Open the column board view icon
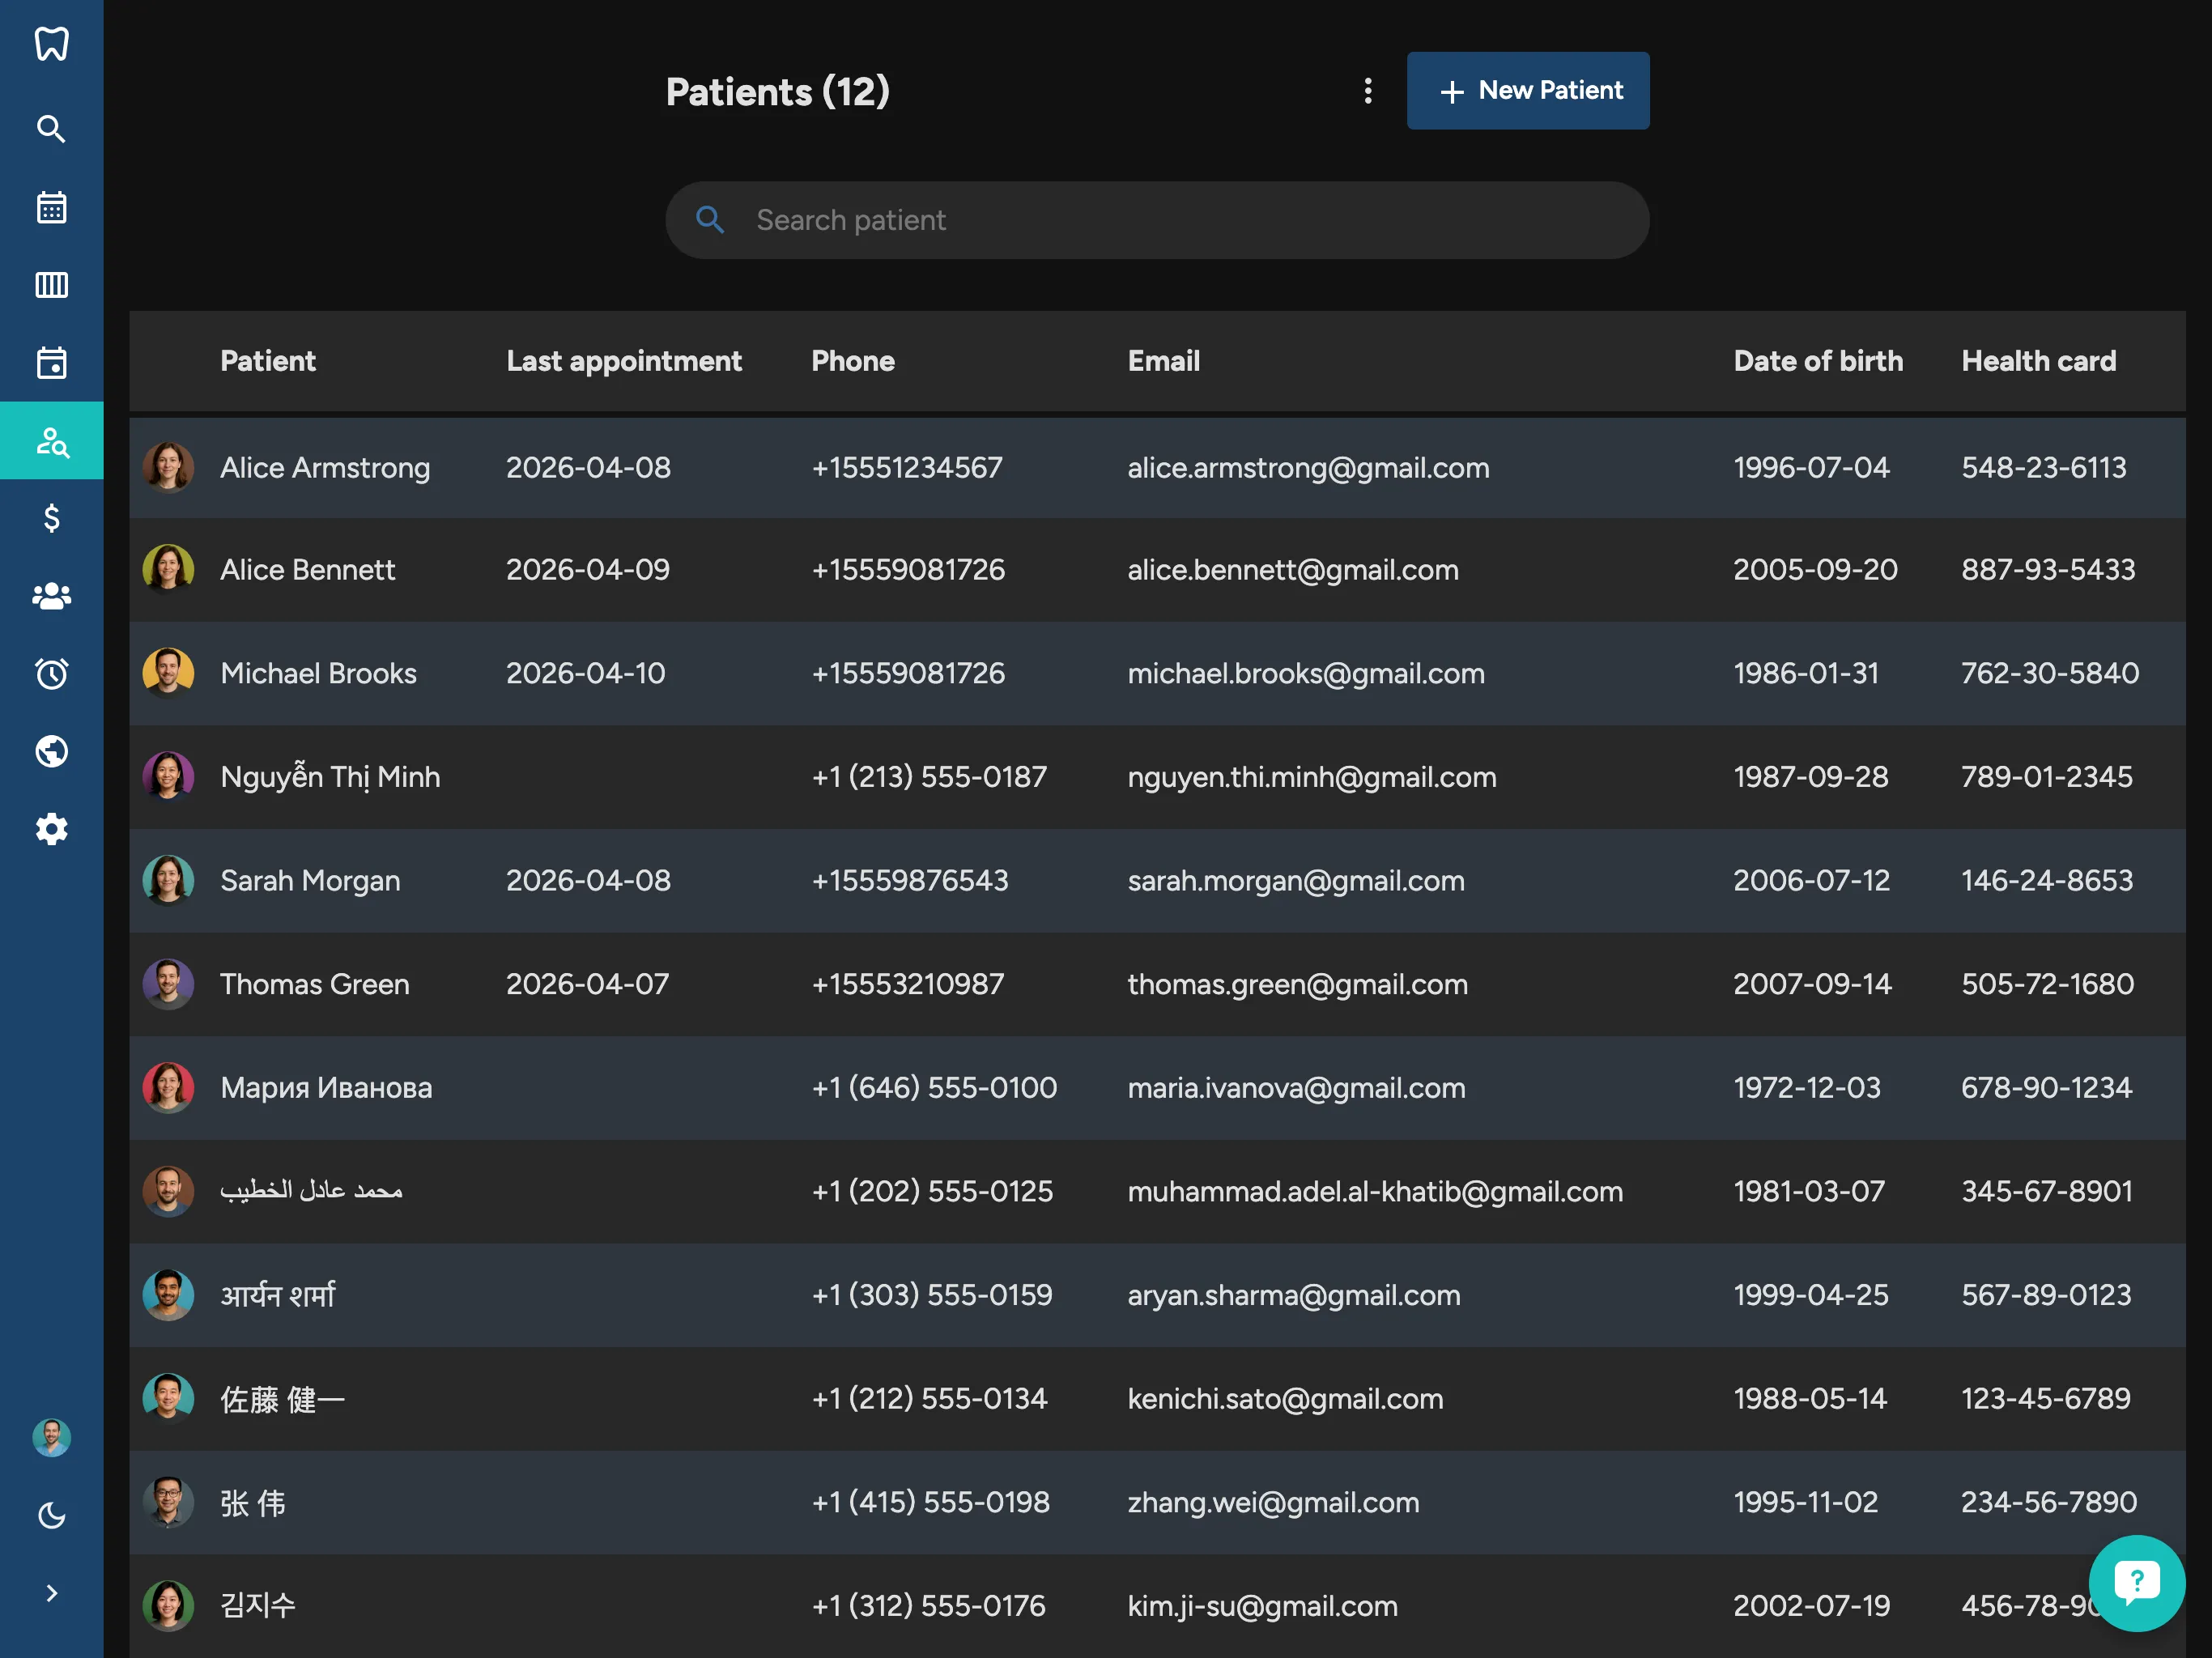The width and height of the screenshot is (2212, 1658). tap(51, 286)
